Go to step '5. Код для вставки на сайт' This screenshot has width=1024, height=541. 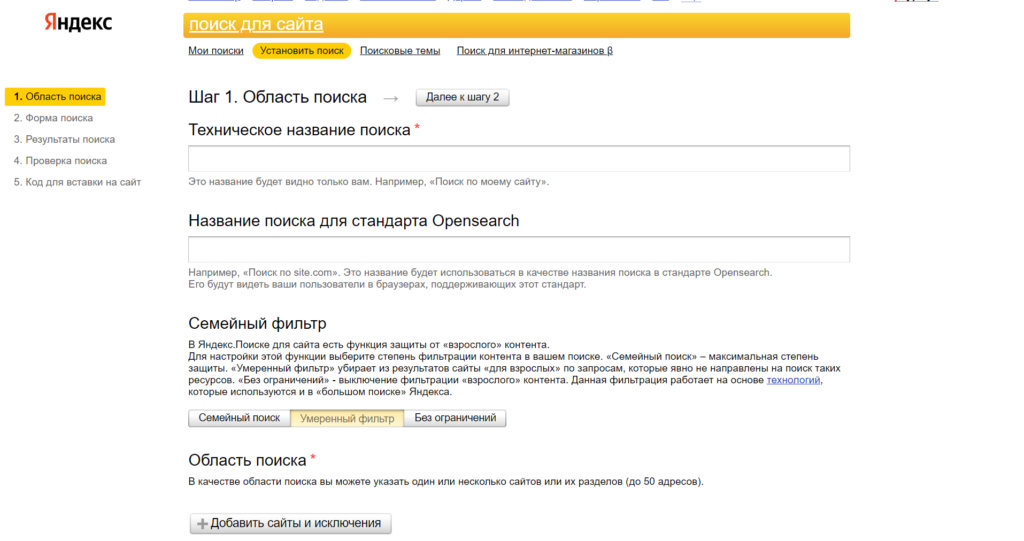[x=77, y=182]
